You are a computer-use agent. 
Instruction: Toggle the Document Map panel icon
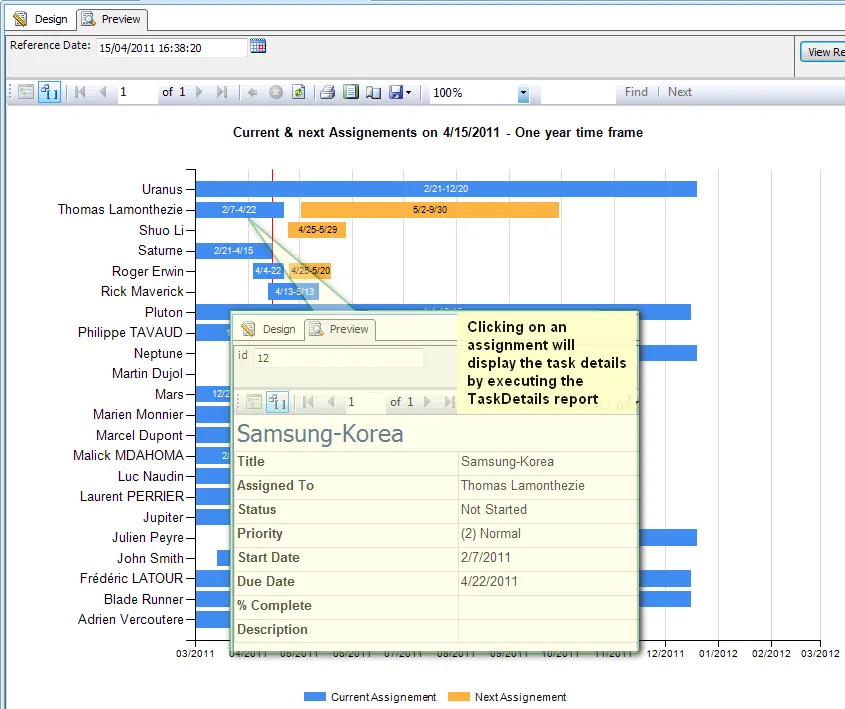(x=27, y=92)
